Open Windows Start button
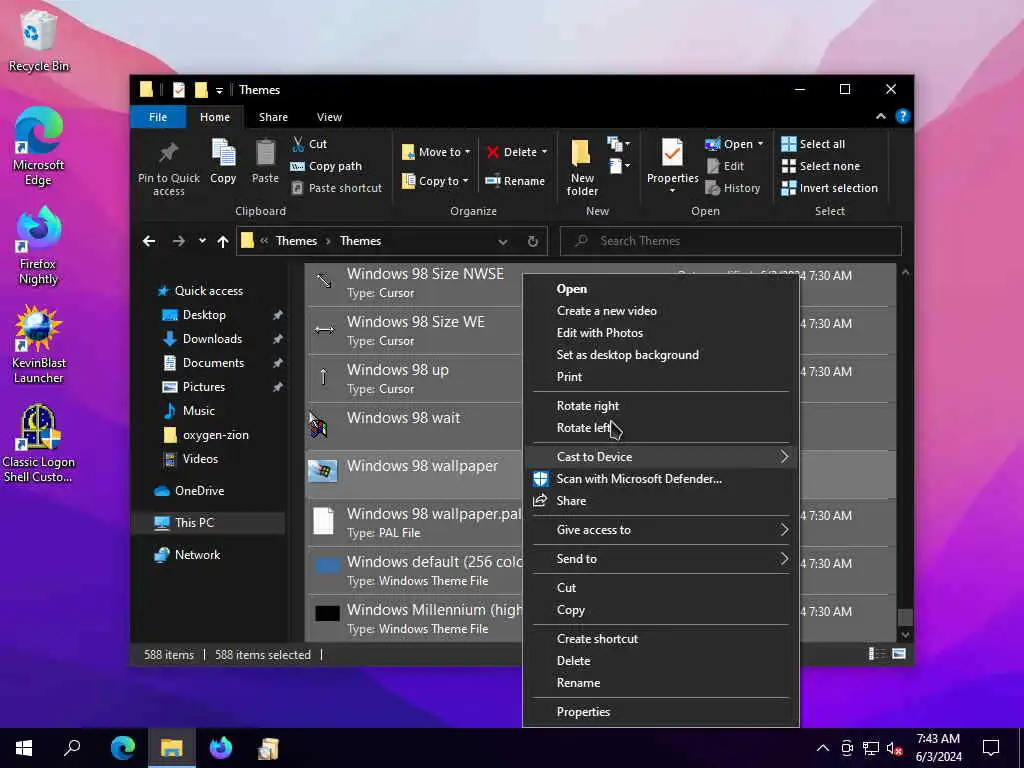The image size is (1024, 768). pos(24,748)
